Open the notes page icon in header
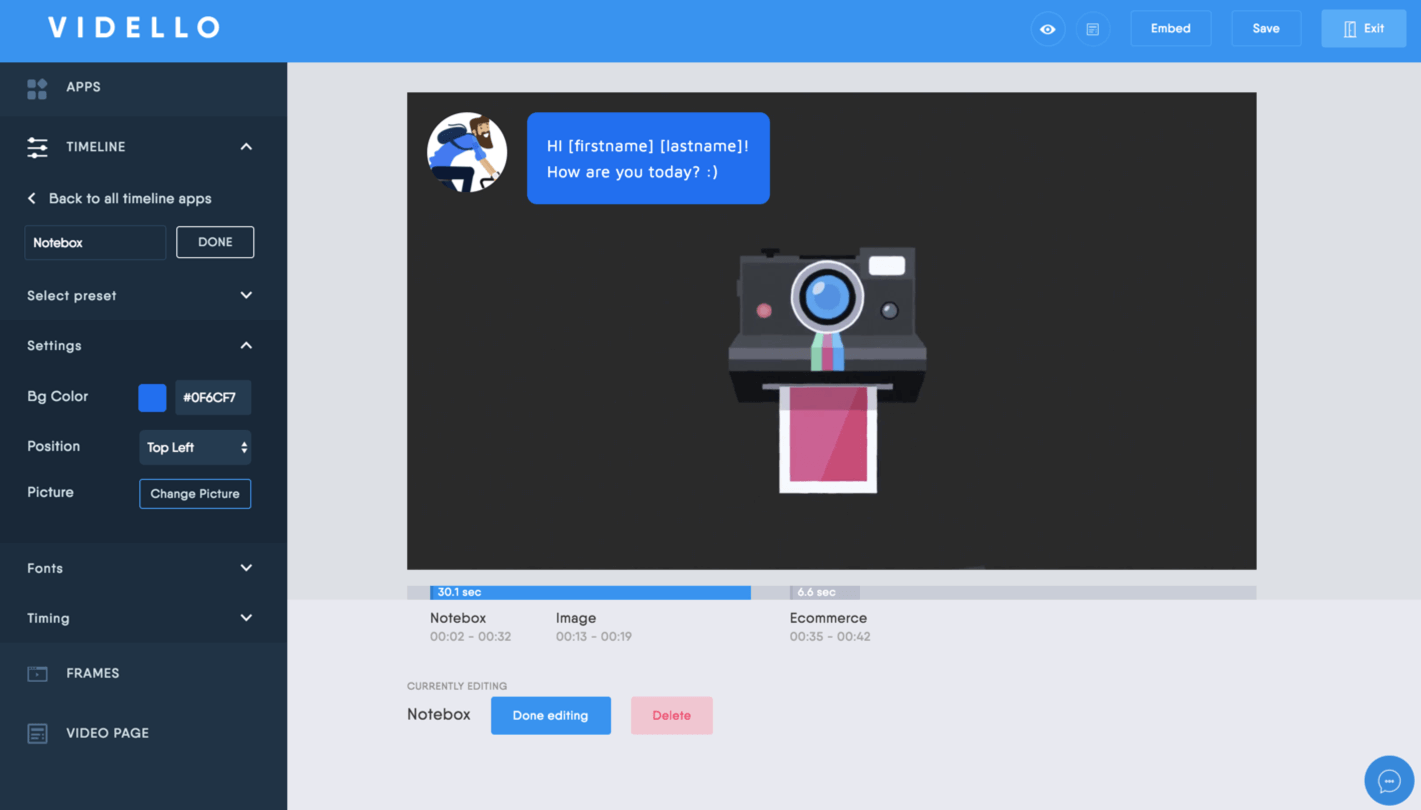Image resolution: width=1421 pixels, height=810 pixels. coord(1092,29)
